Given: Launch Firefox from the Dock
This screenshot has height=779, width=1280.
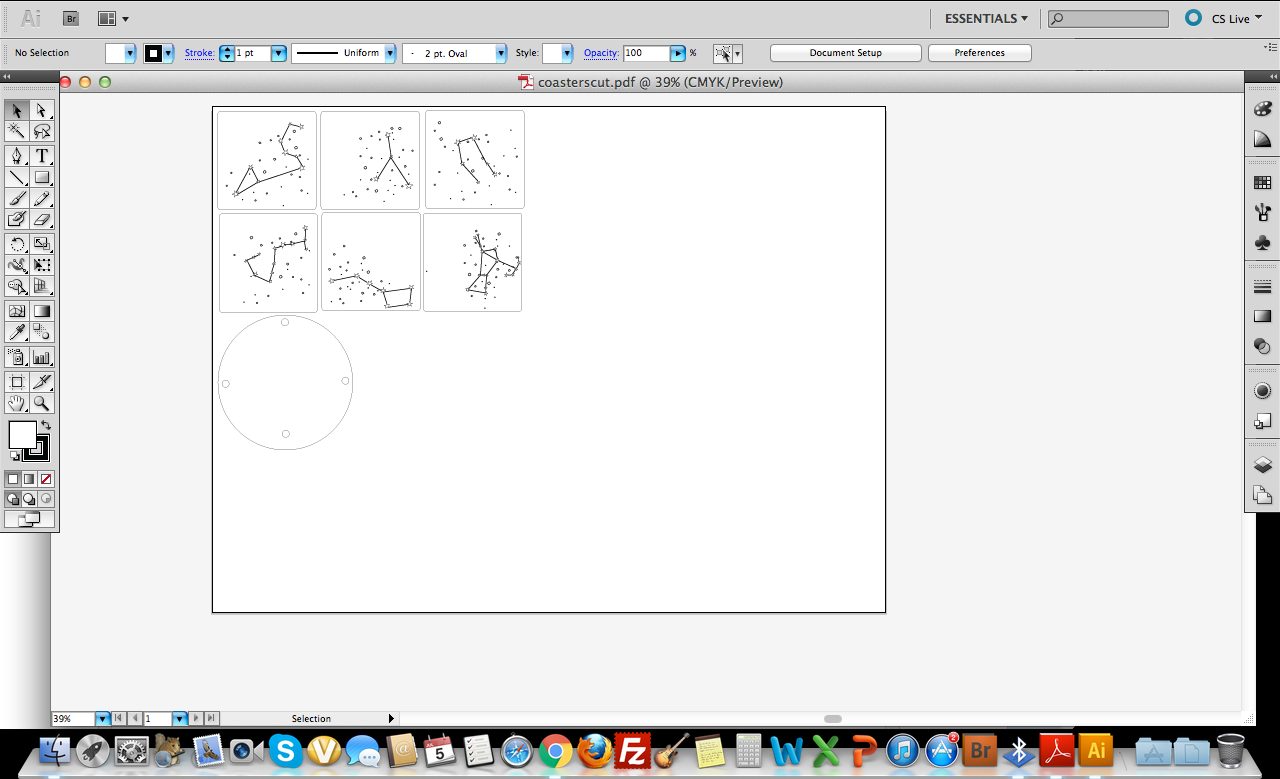Looking at the screenshot, I should [x=594, y=749].
